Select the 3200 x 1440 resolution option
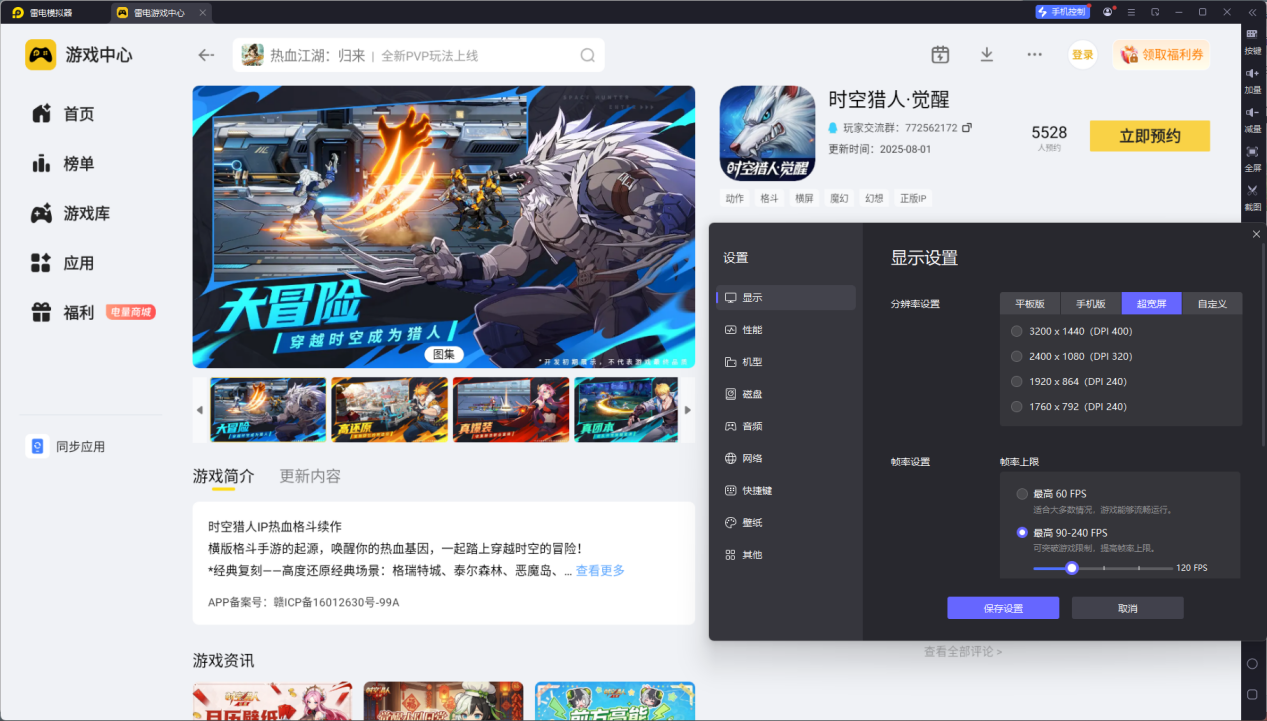 1071,331
